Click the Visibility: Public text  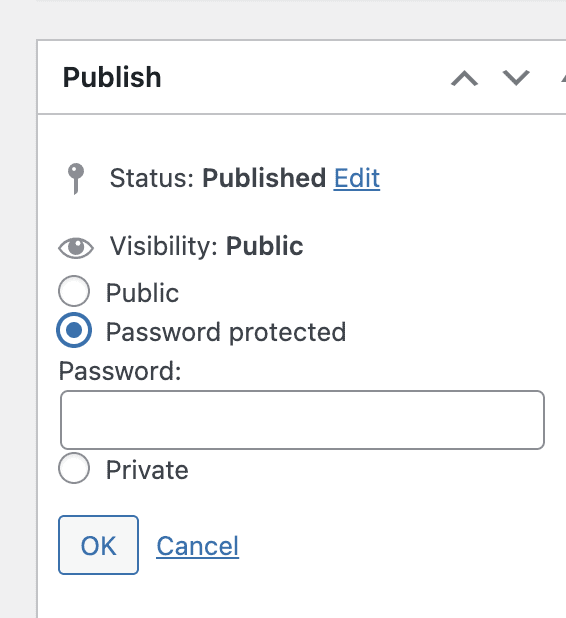pyautogui.click(x=207, y=246)
